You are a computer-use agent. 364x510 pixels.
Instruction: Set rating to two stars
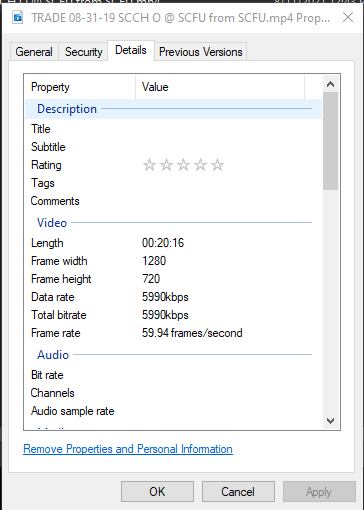pos(166,165)
